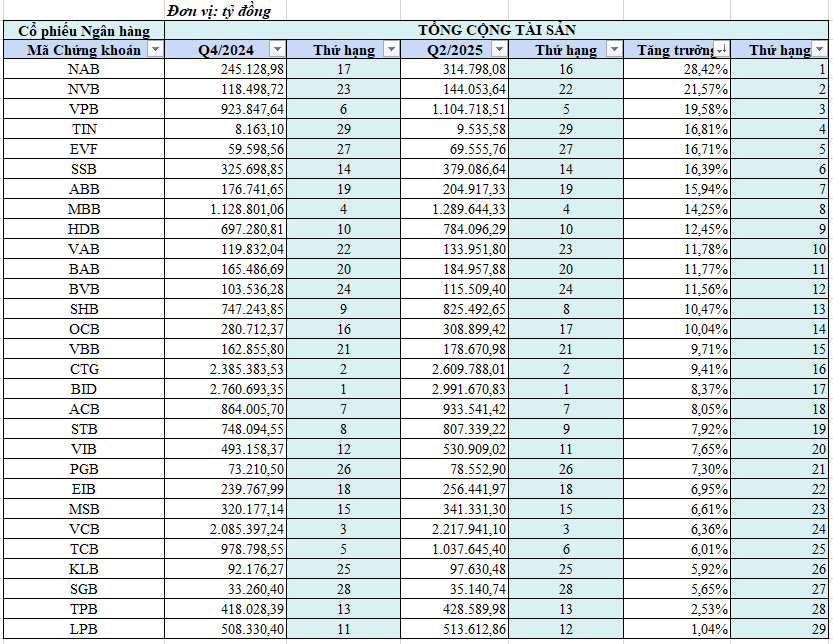
Task: Select the SSB ticker cell
Action: 84,169
